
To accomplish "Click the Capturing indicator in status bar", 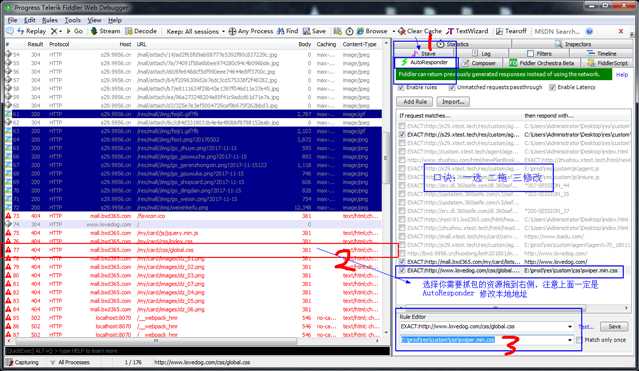I will [x=23, y=362].
